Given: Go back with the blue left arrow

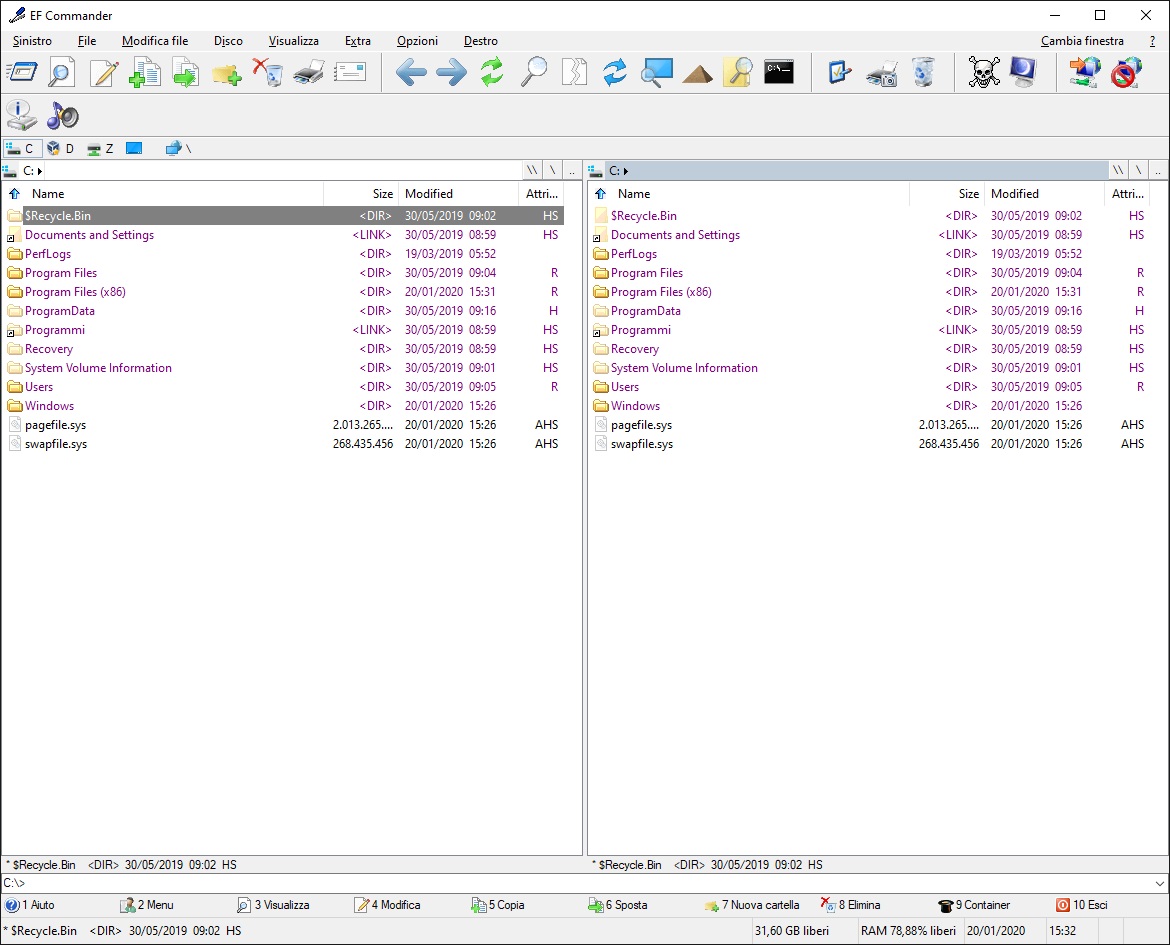Looking at the screenshot, I should tap(410, 72).
